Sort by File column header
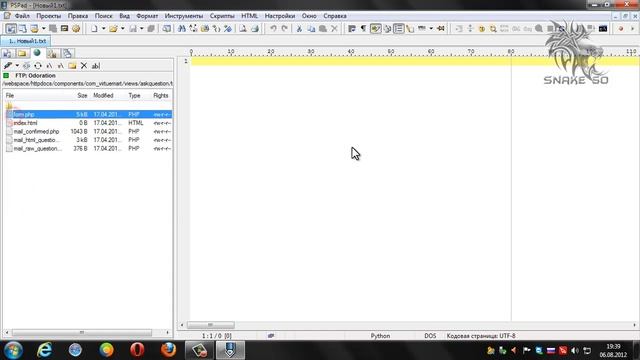 (10, 96)
